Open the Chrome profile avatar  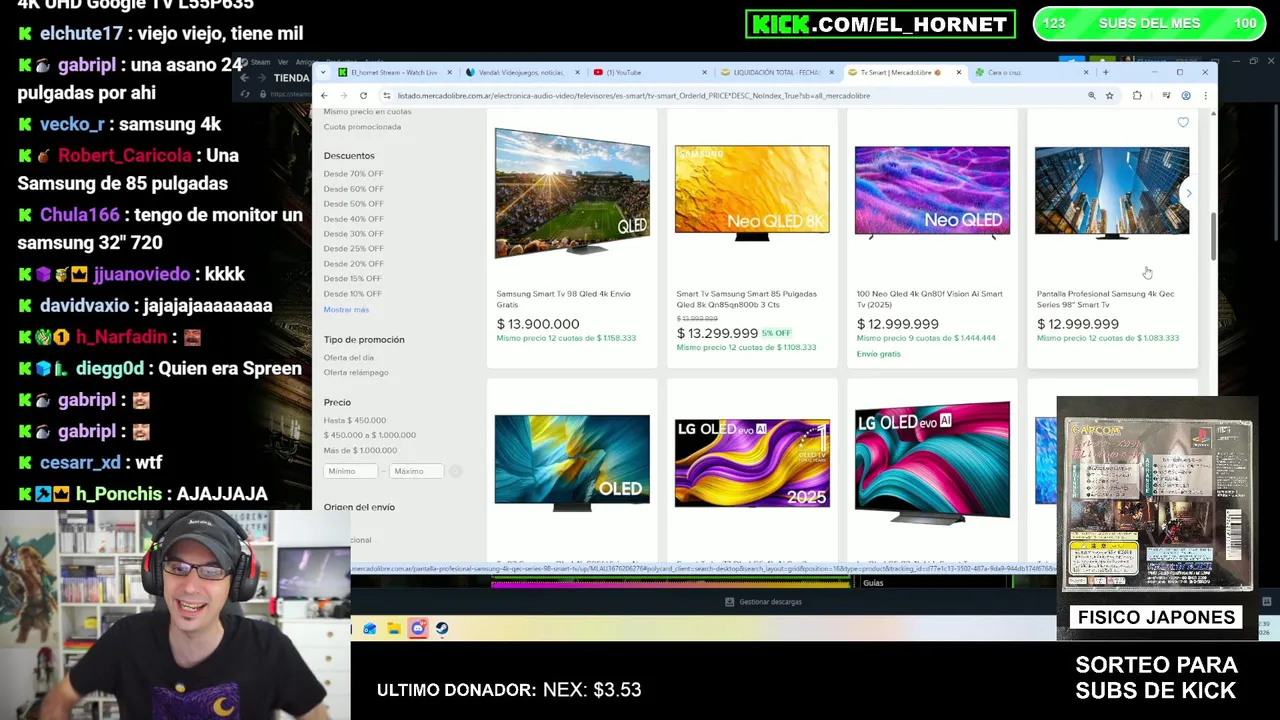pos(1186,96)
